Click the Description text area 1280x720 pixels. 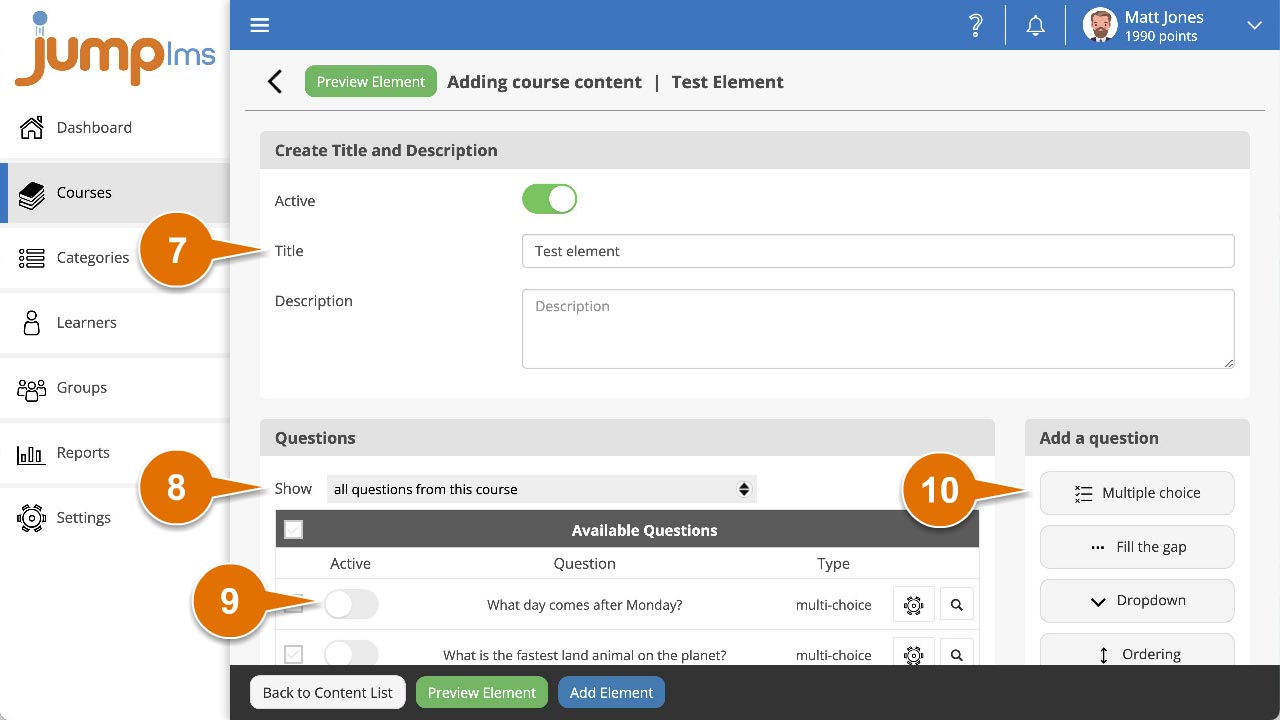[878, 329]
